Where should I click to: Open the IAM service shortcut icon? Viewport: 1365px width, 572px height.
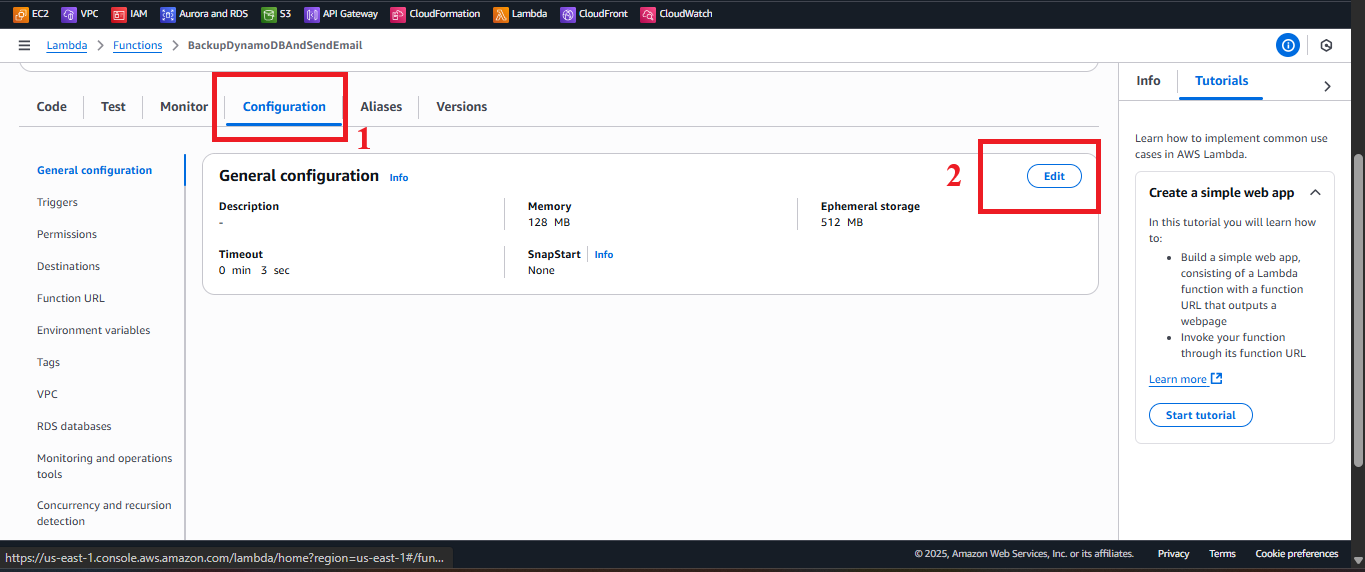[x=119, y=14]
